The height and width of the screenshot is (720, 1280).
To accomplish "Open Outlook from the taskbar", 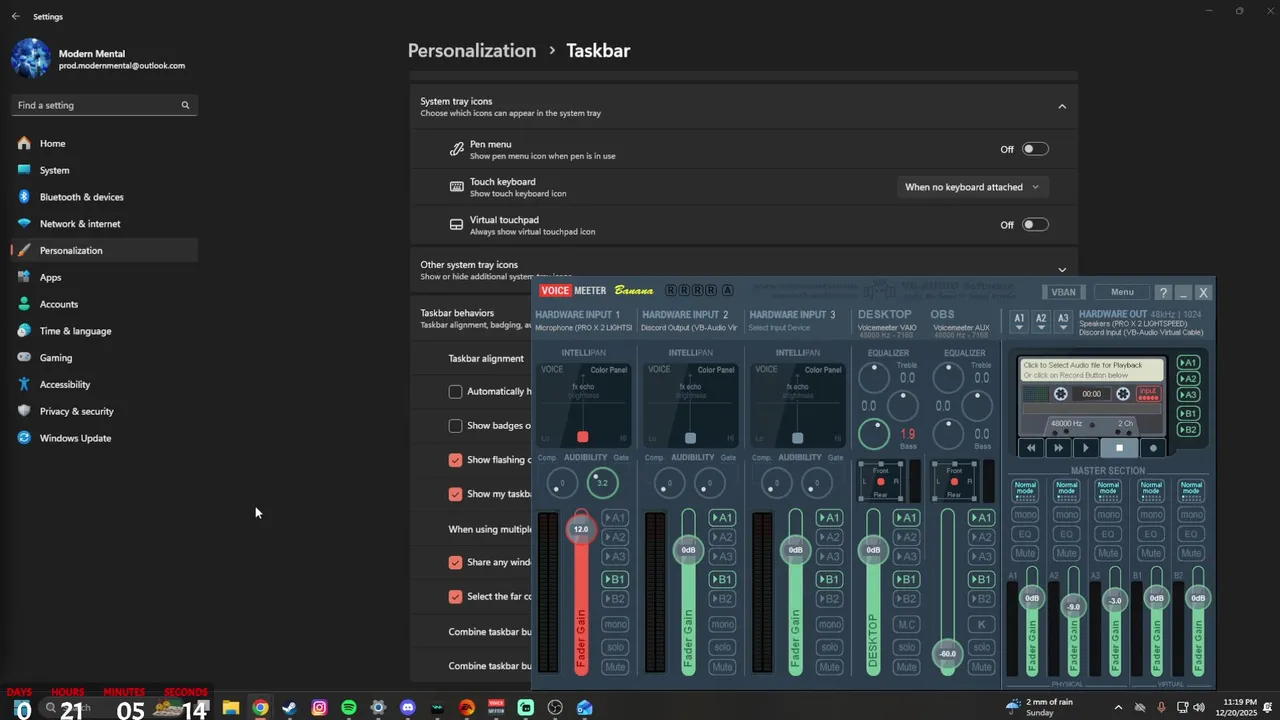I will pos(585,707).
